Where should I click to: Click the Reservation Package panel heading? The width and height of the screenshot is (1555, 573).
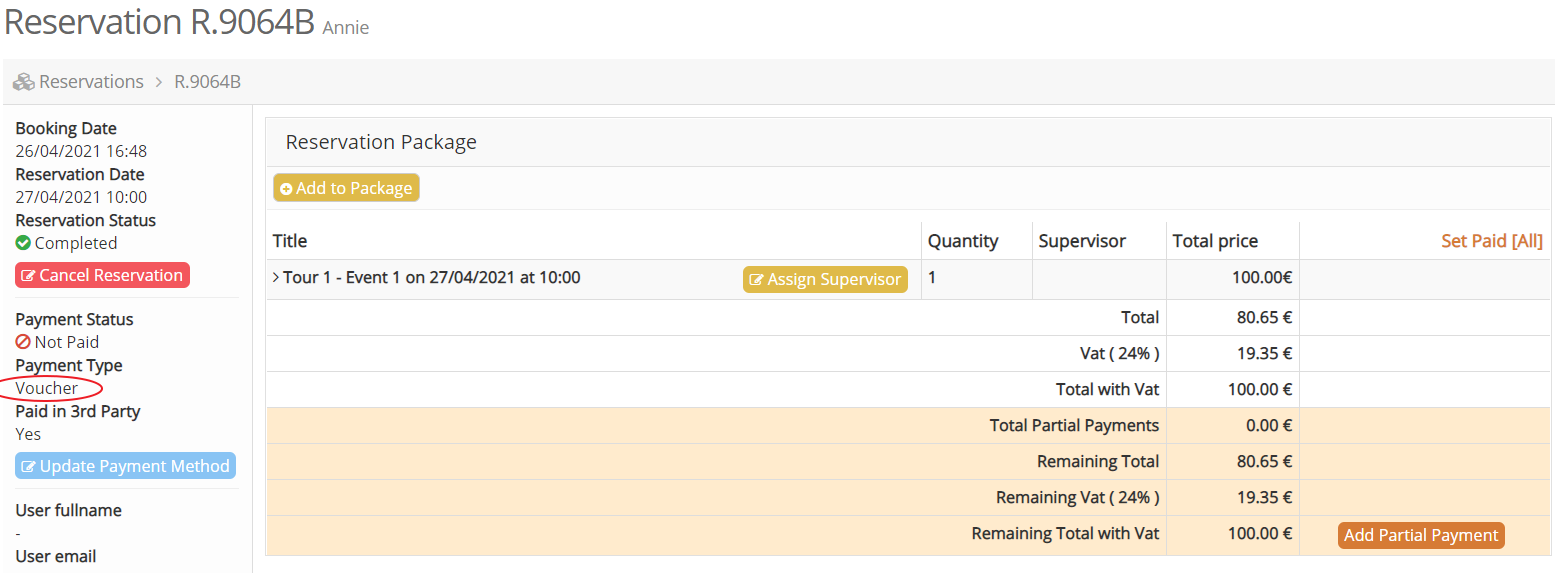pyautogui.click(x=381, y=142)
